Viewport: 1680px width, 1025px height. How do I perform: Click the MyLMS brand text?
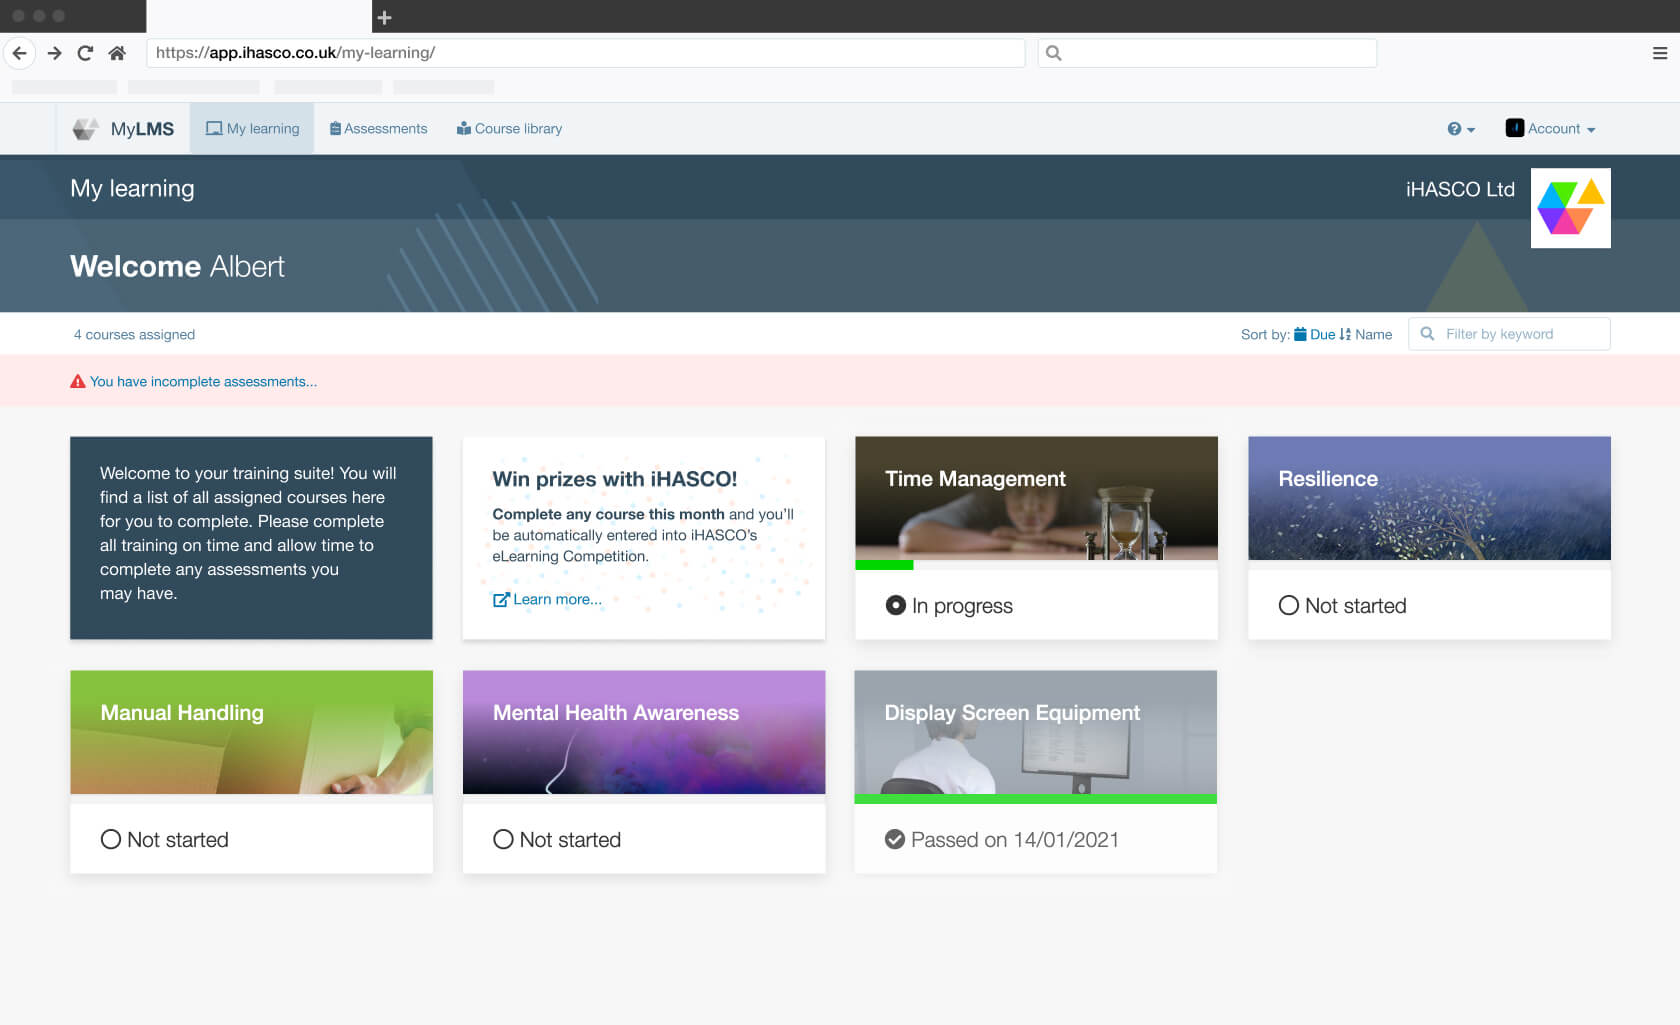142,129
